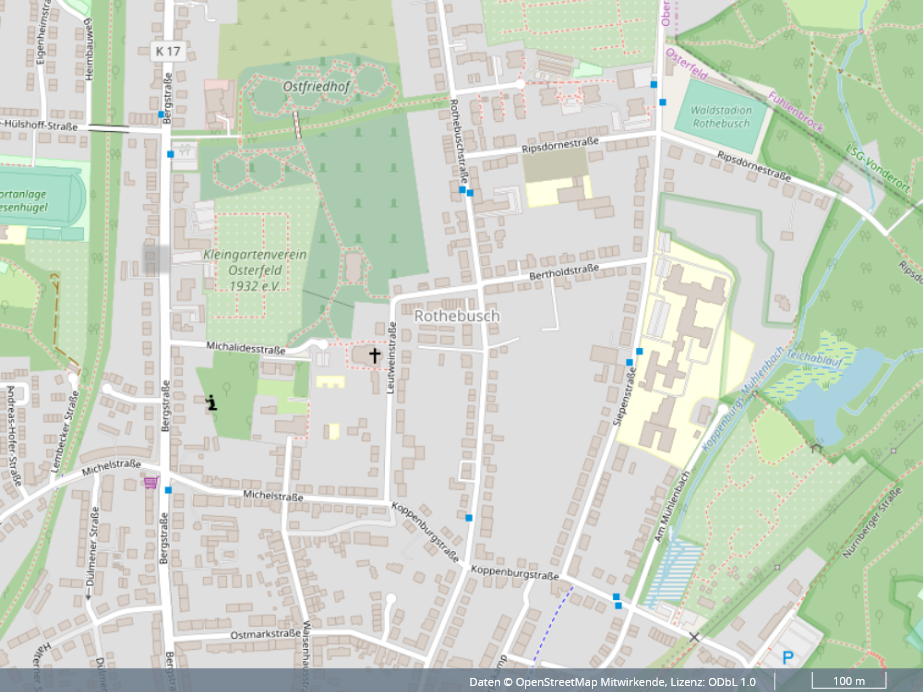Click the Eigenheimstraße street label
The image size is (923, 692).
point(41,32)
